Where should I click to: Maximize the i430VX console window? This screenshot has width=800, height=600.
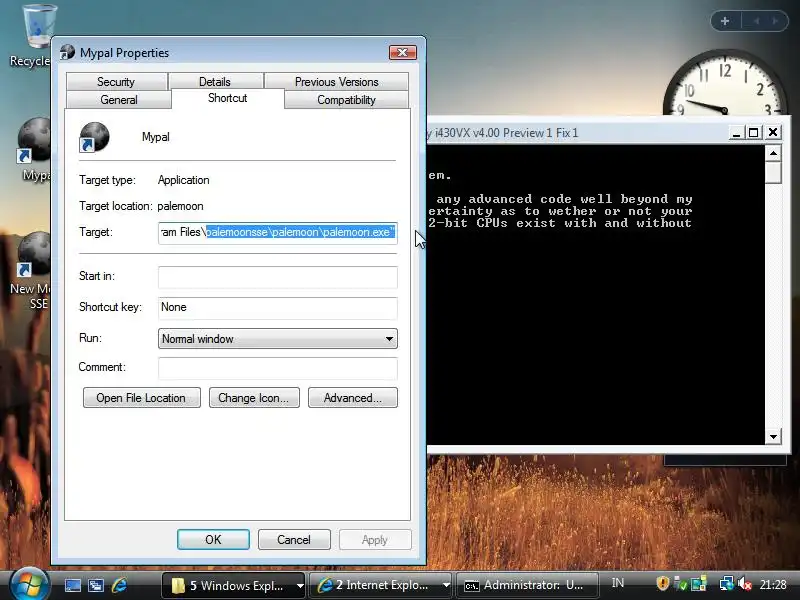coord(754,133)
